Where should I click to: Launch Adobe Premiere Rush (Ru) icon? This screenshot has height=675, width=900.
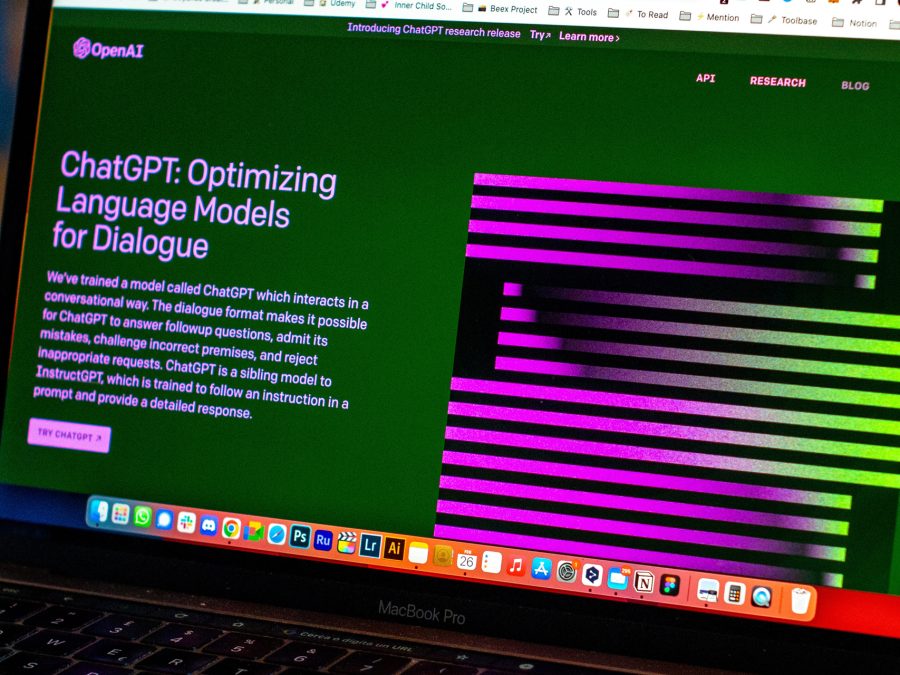(x=323, y=540)
